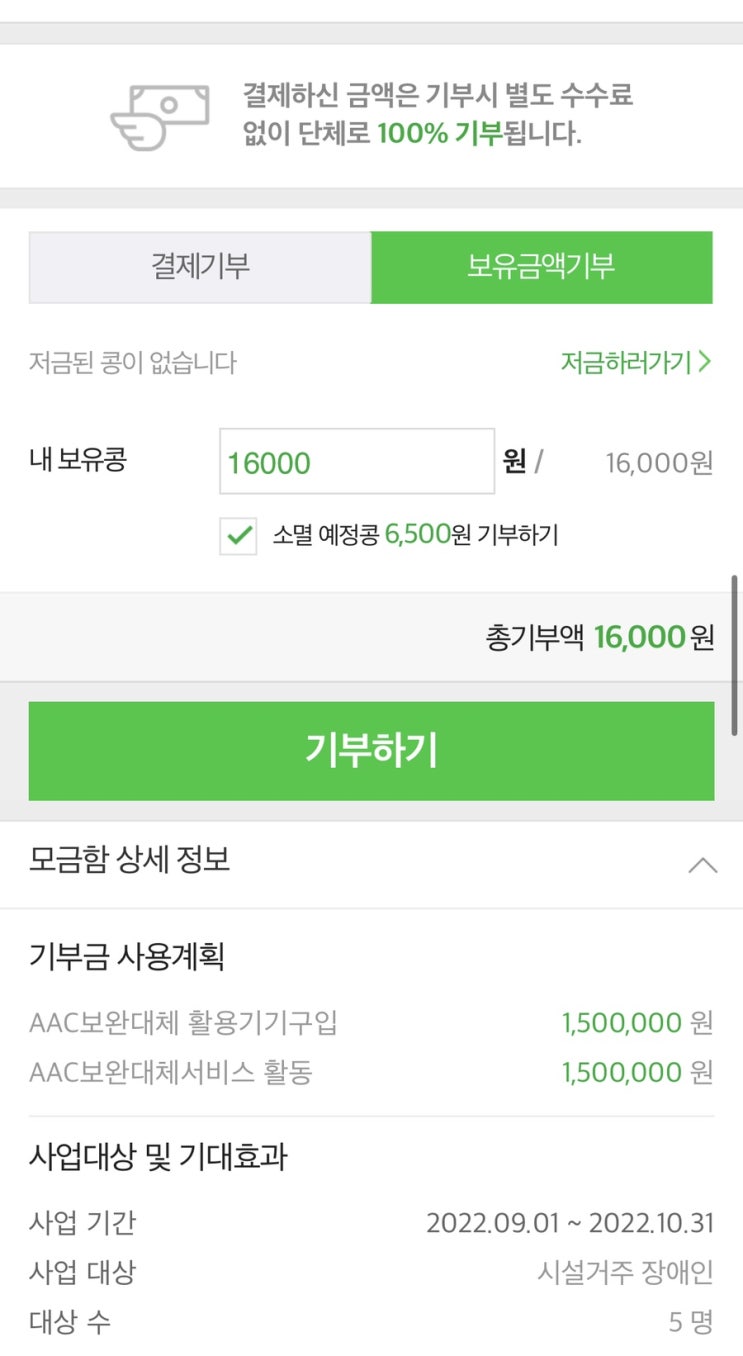Click the 저금된 콩이 없습니다 notice
The image size is (743, 1356).
pyautogui.click(x=133, y=362)
